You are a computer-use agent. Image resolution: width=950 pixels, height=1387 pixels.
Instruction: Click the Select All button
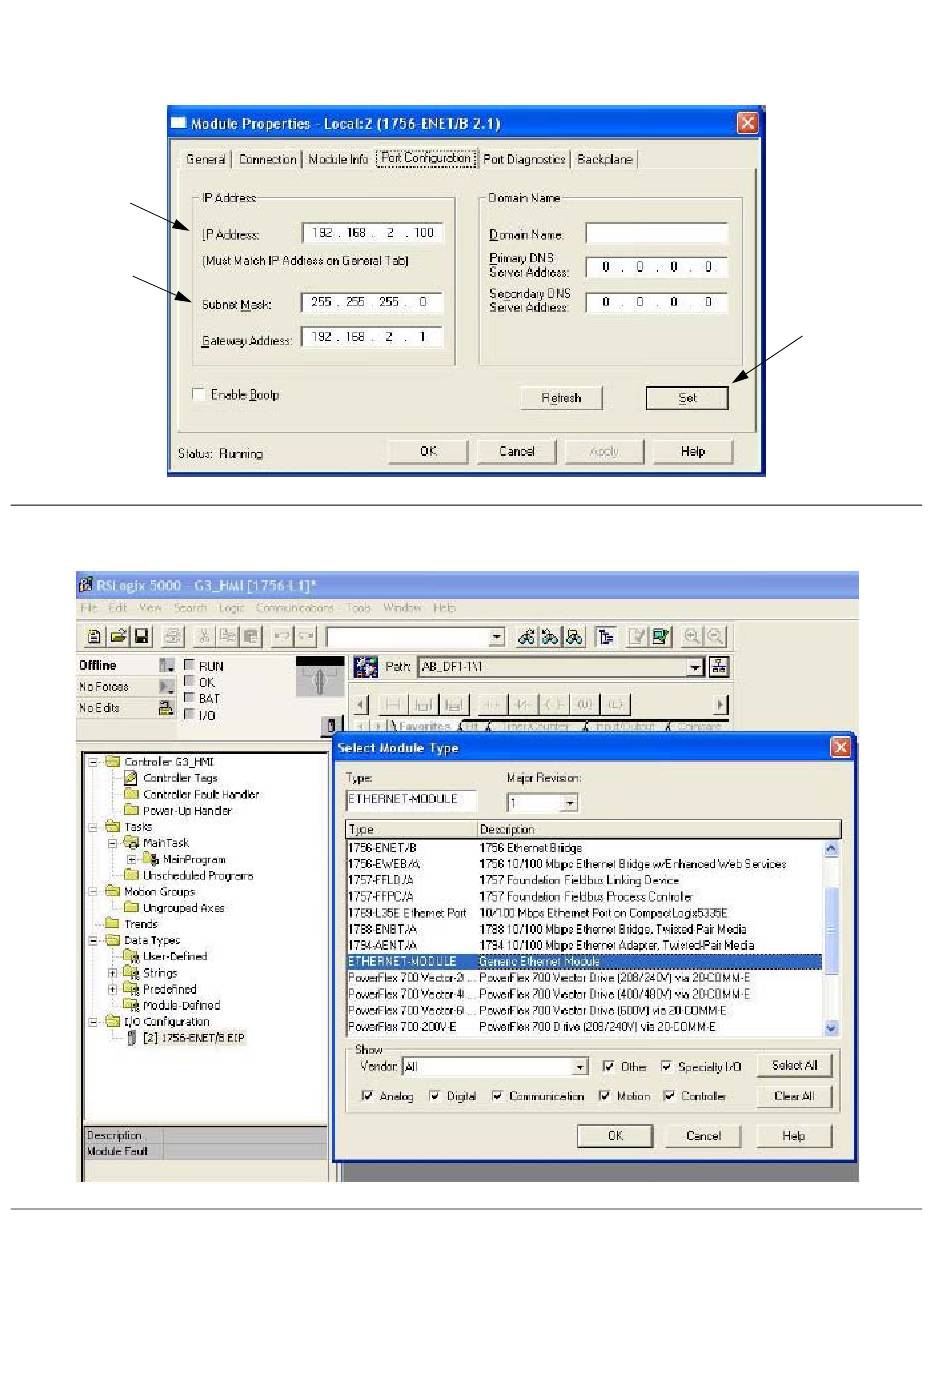pos(794,1066)
